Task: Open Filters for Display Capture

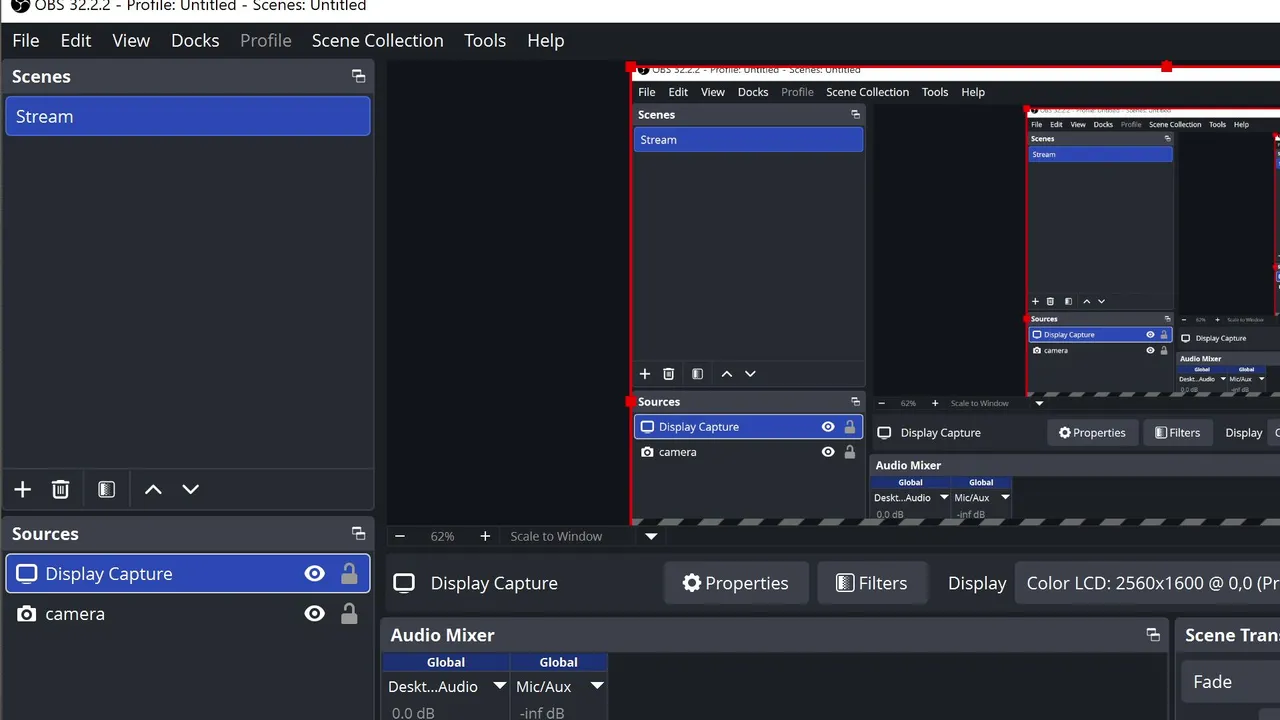Action: [x=871, y=583]
